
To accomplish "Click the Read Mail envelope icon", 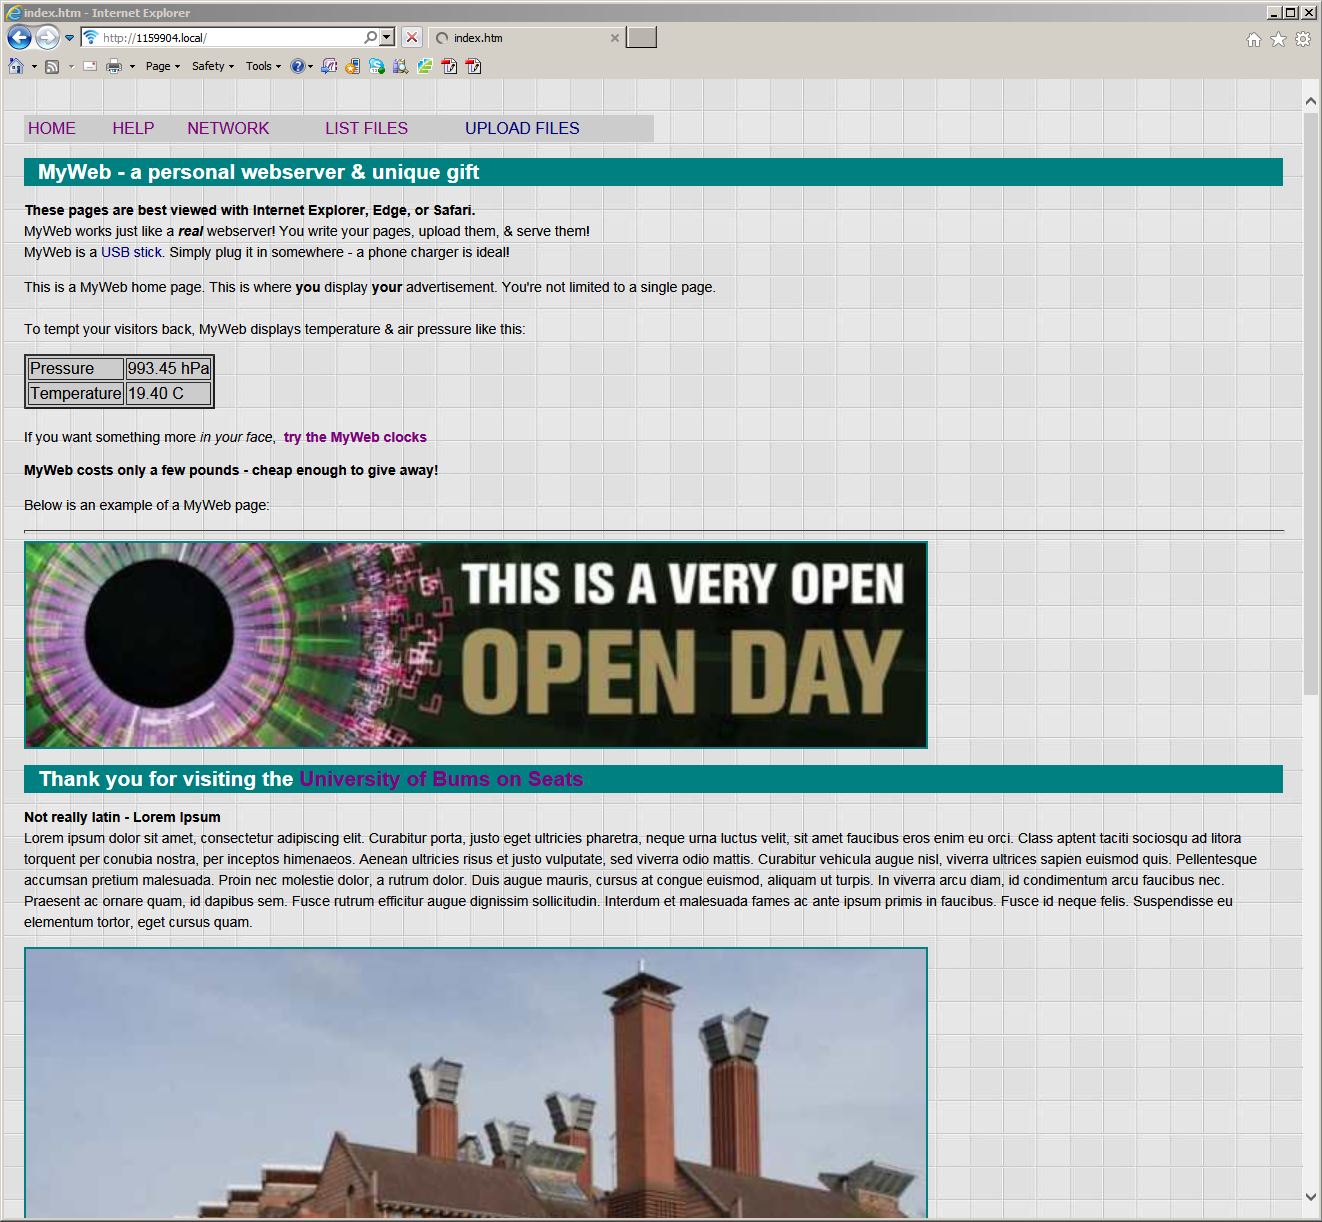I will pos(90,66).
